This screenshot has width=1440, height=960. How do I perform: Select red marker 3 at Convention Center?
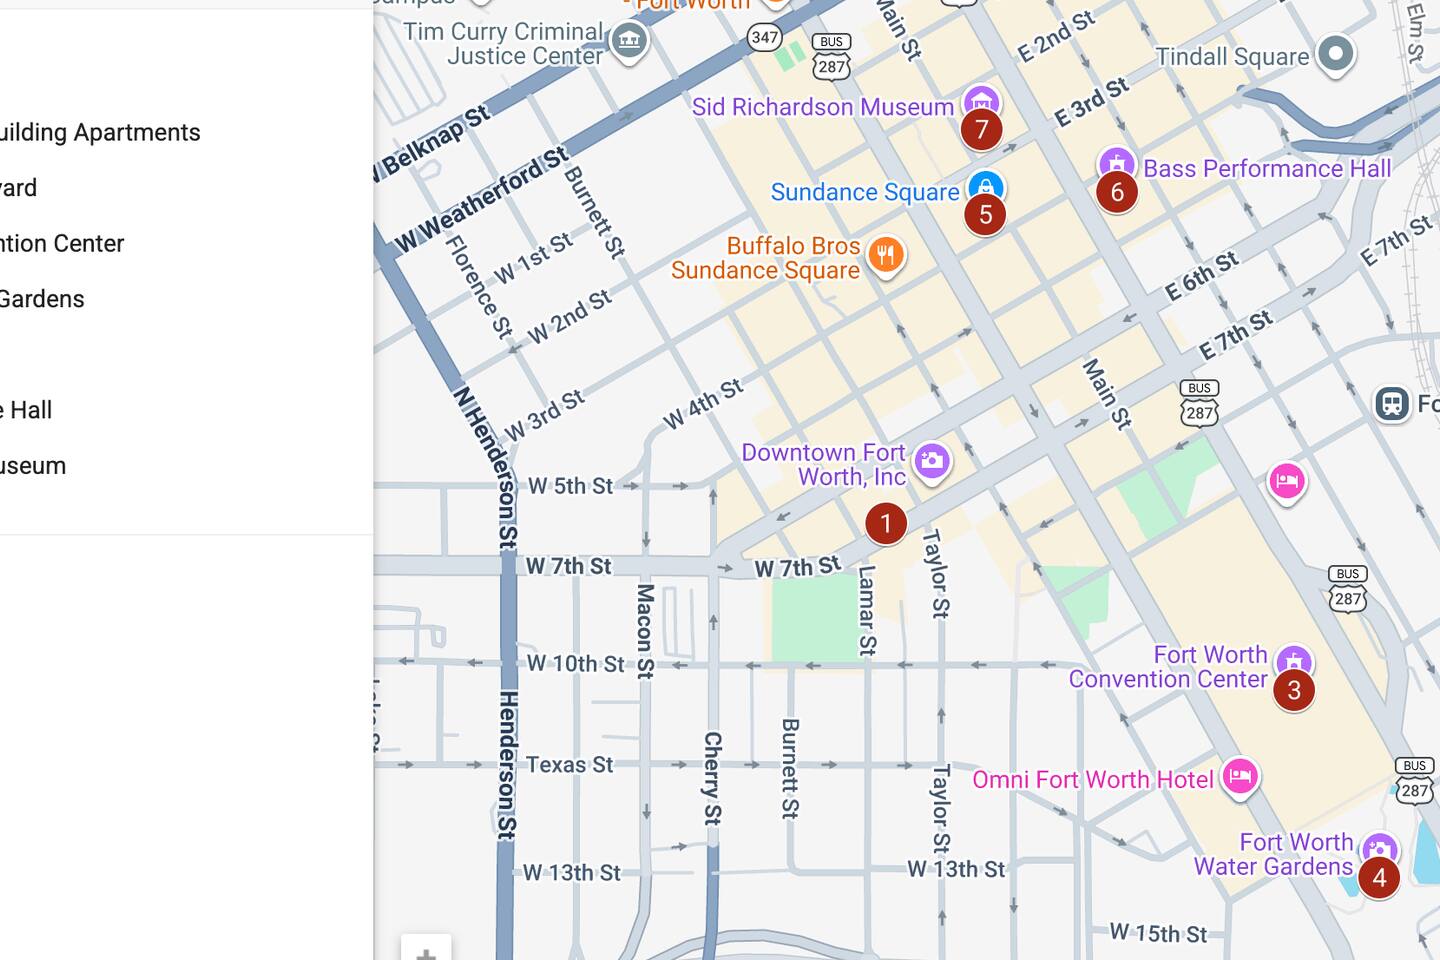coord(1293,690)
